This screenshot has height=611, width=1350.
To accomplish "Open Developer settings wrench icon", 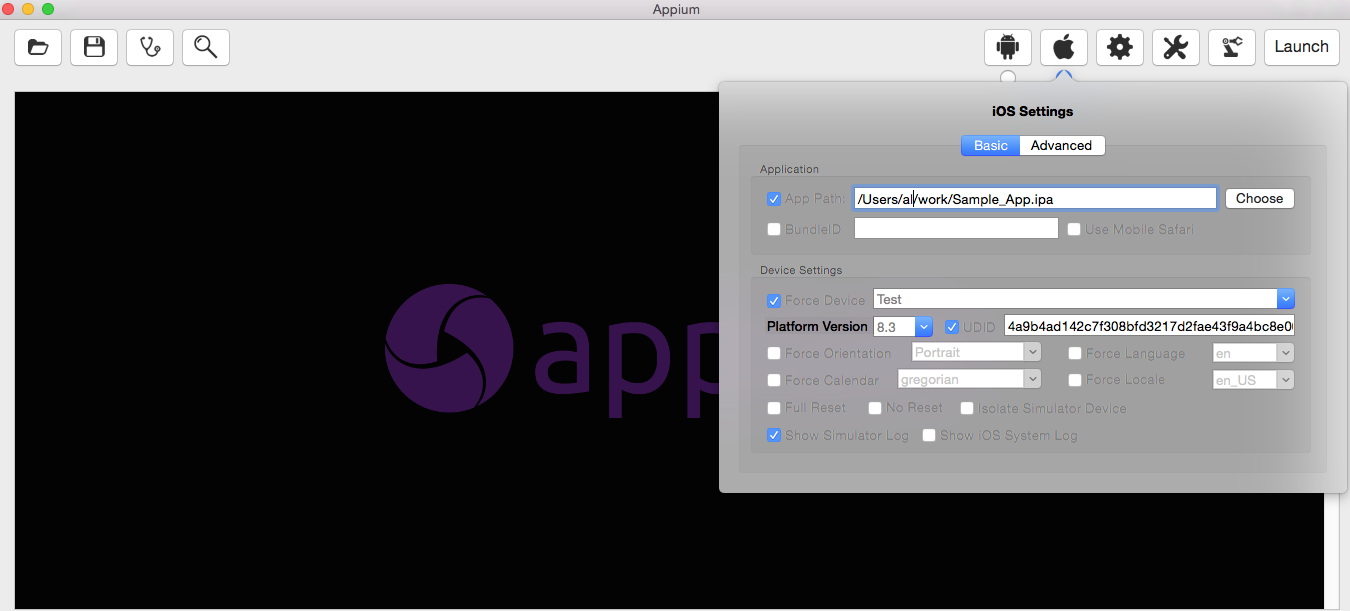I will (x=1176, y=47).
